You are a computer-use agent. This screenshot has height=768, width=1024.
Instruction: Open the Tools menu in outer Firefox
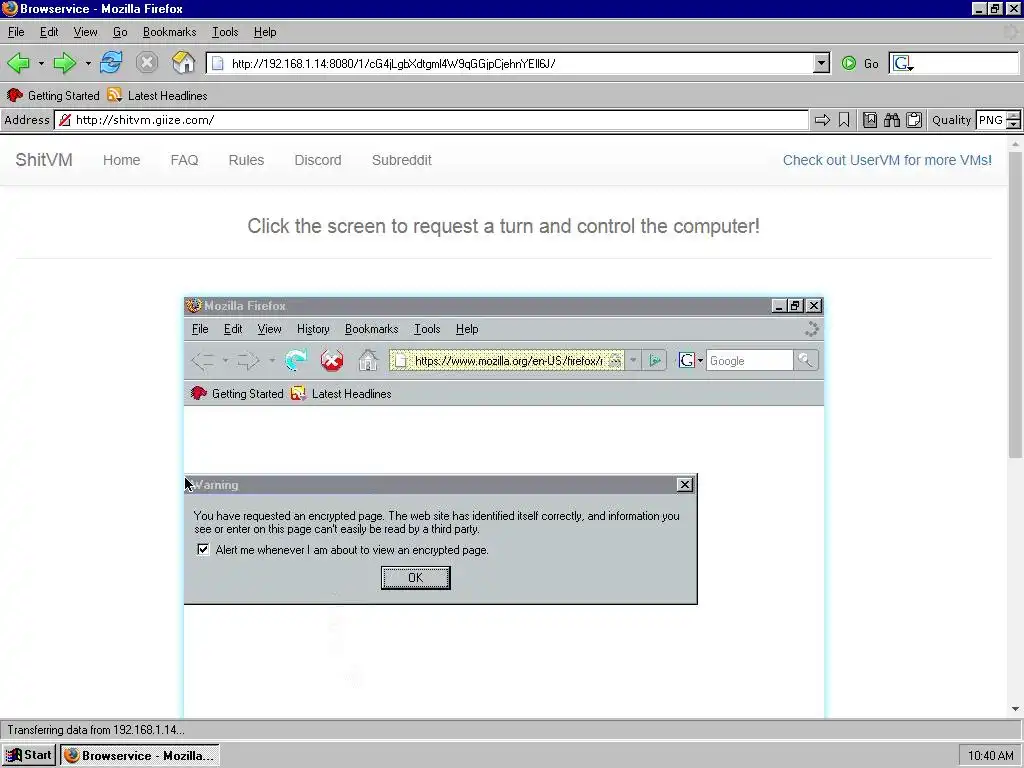tap(225, 32)
